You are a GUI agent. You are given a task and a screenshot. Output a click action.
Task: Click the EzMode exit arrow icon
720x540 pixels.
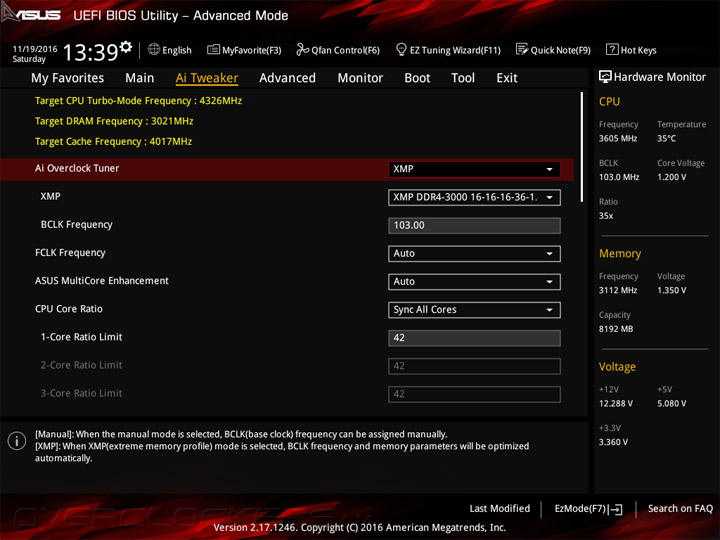615,509
